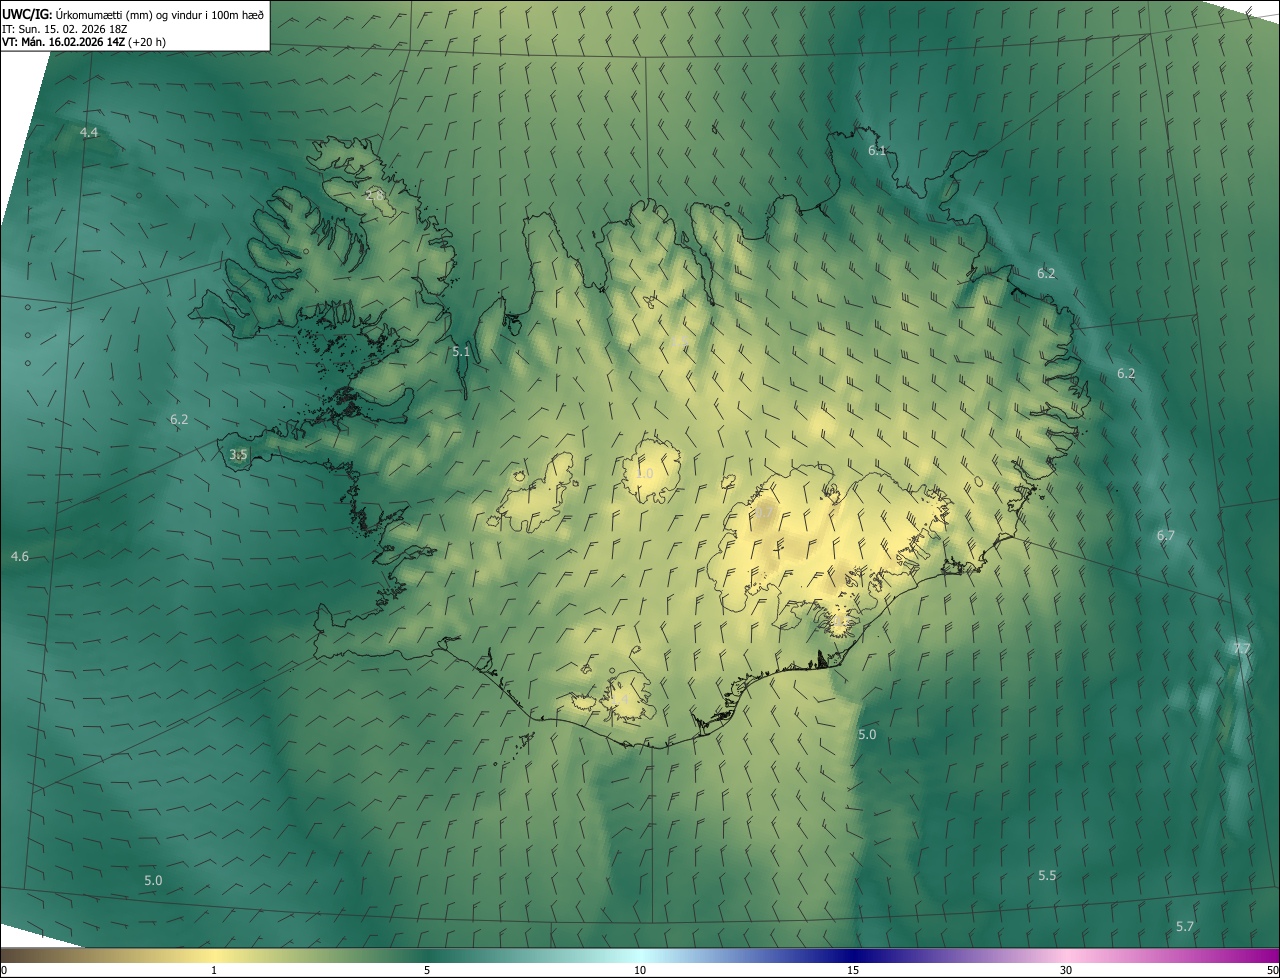
Task: Click the 4.6 value label on the map
Action: click(x=20, y=557)
